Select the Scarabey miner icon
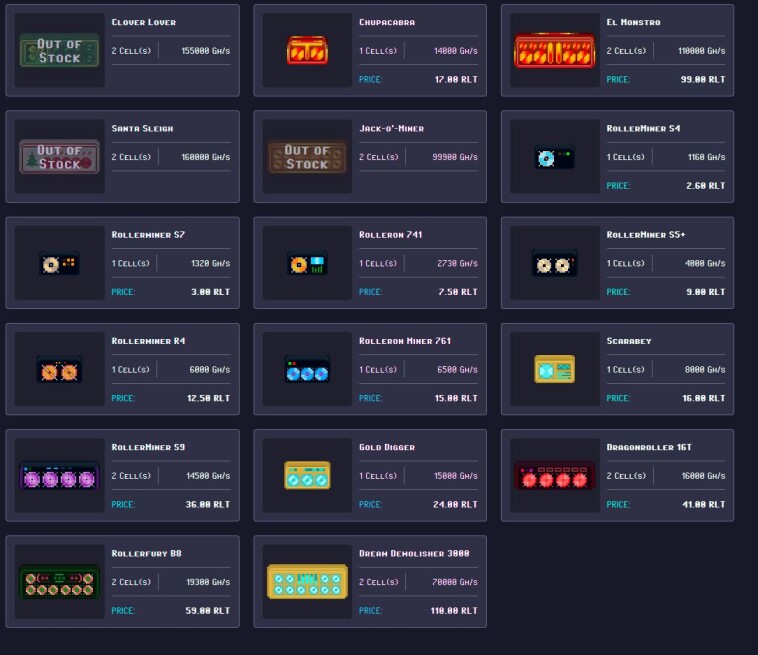Image resolution: width=758 pixels, height=655 pixels. pos(554,369)
